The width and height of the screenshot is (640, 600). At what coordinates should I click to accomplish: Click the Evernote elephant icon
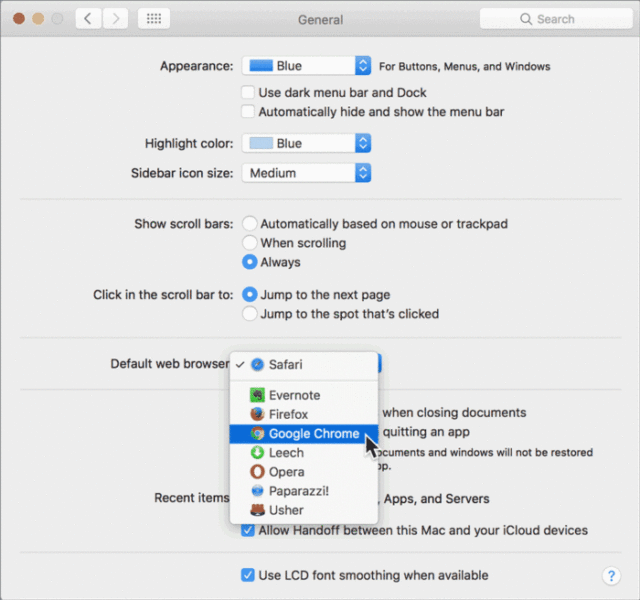coord(257,395)
